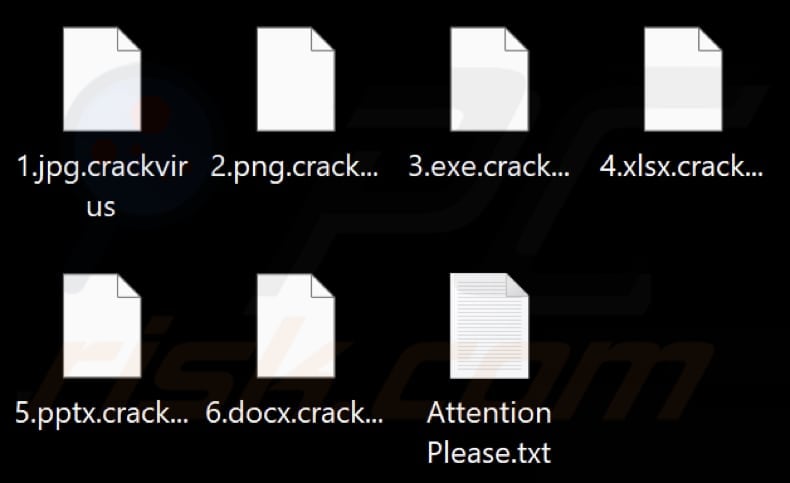Viewport: 790px width, 483px height.
Task: Click the 3.exe.crack... filename label
Action: pos(489,167)
